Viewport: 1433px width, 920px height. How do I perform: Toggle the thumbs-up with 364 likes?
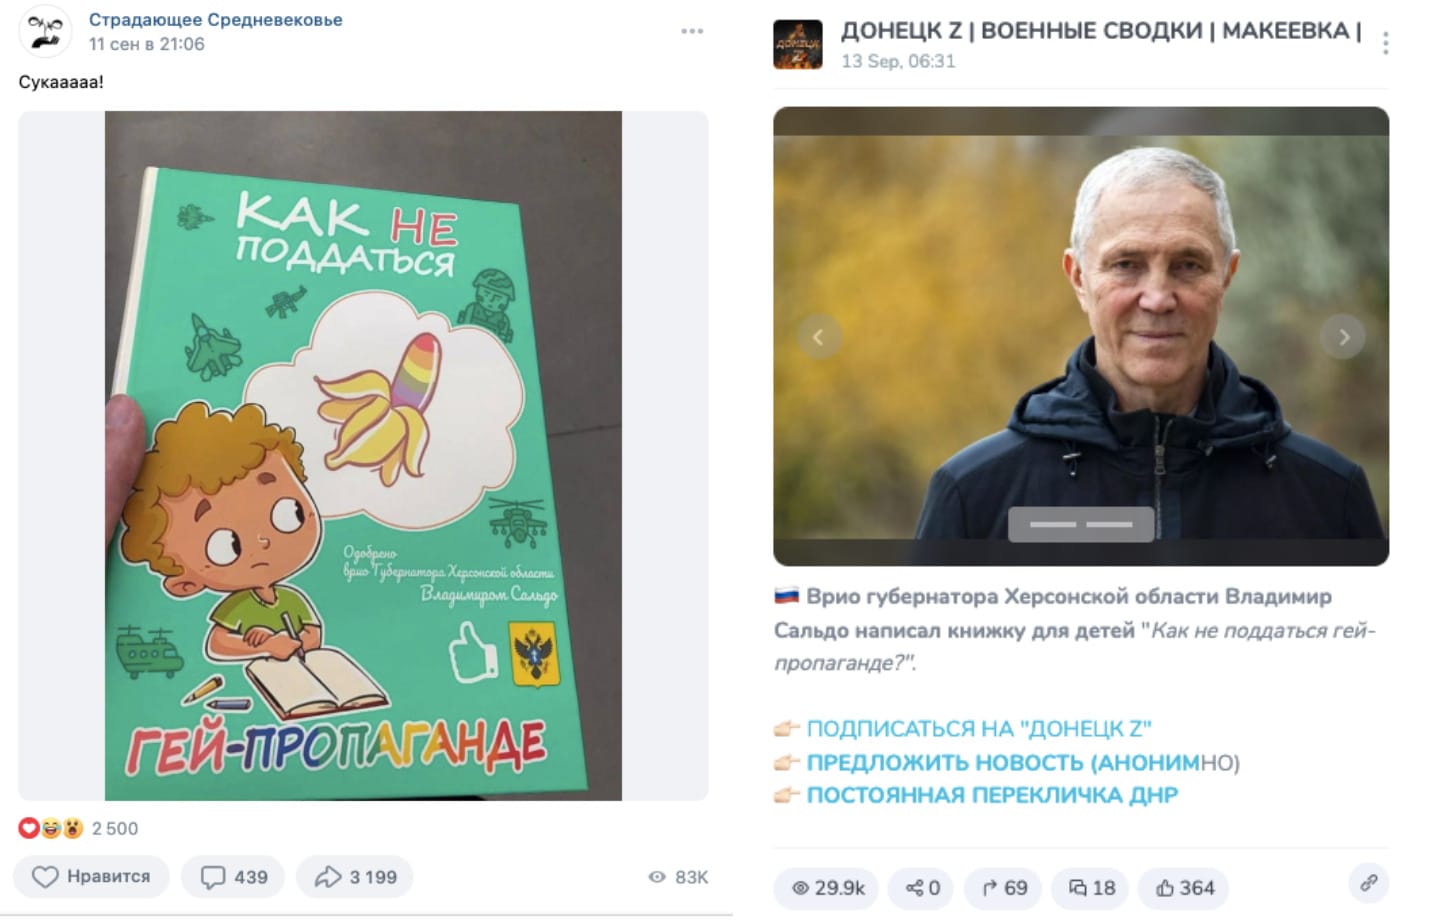(1184, 888)
